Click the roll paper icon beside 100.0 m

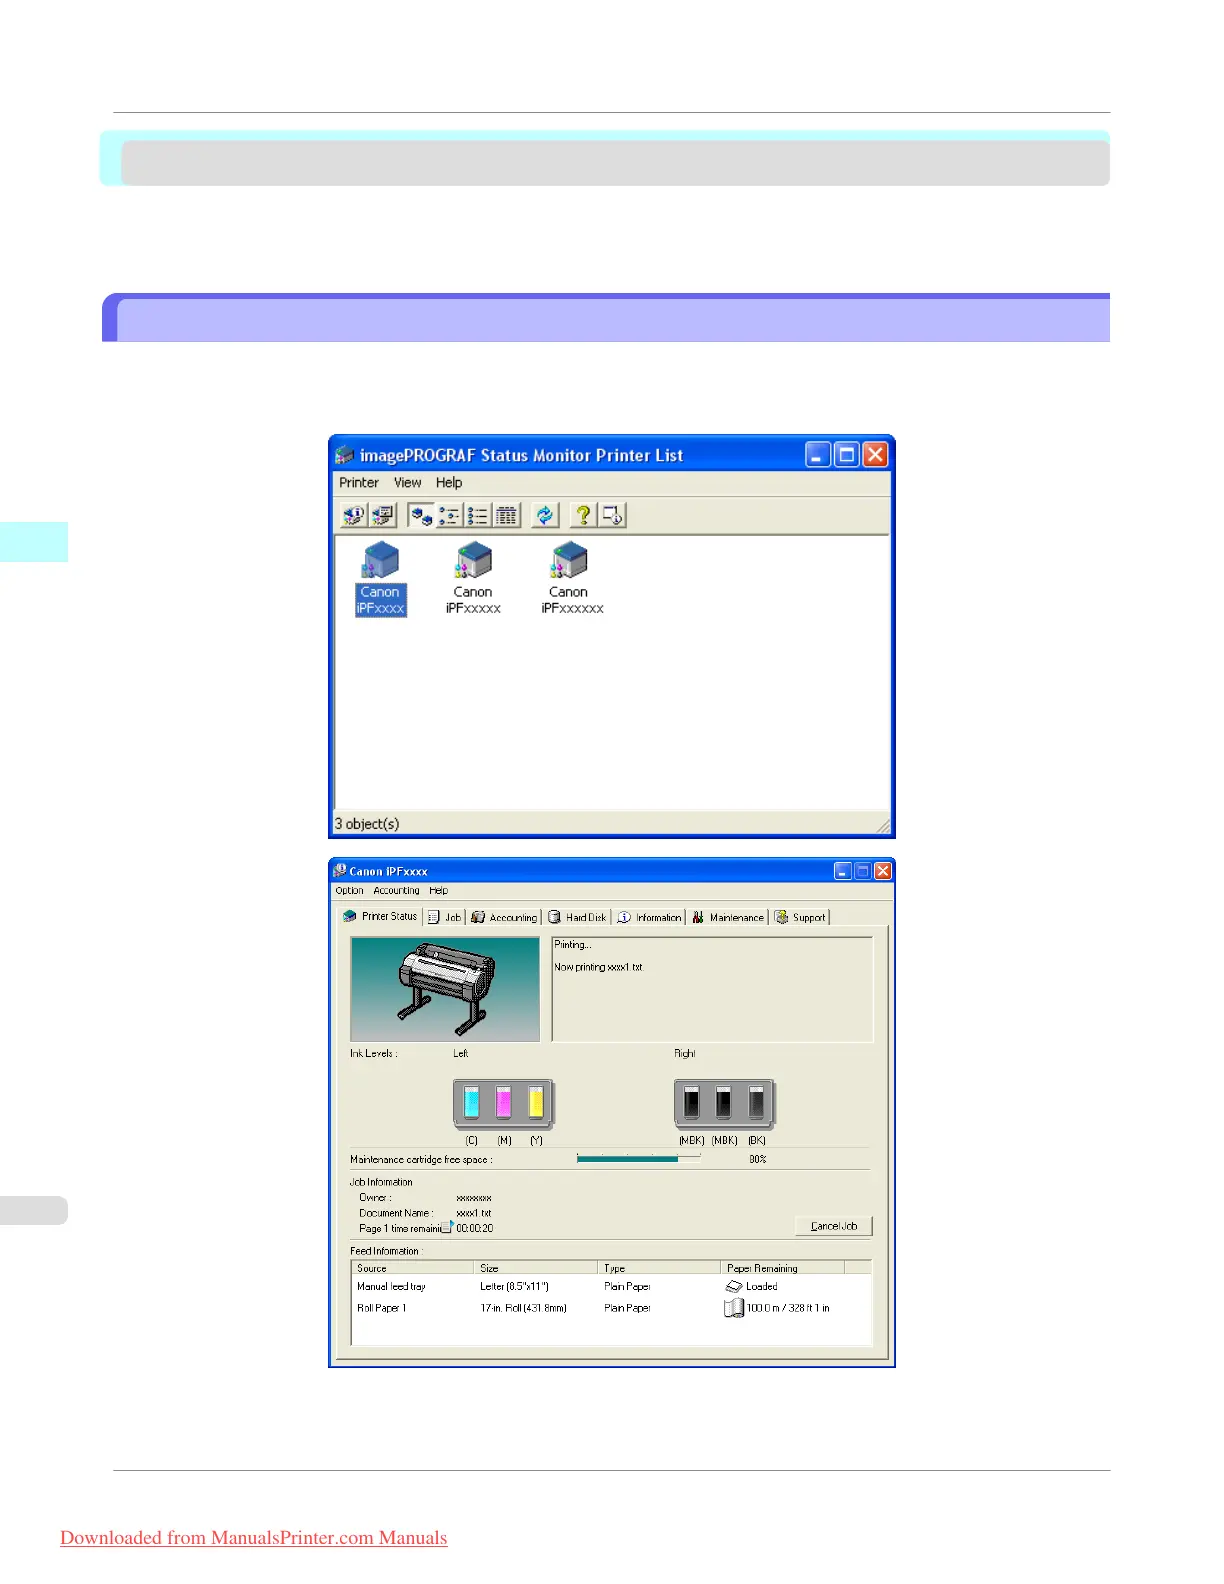pos(733,1308)
